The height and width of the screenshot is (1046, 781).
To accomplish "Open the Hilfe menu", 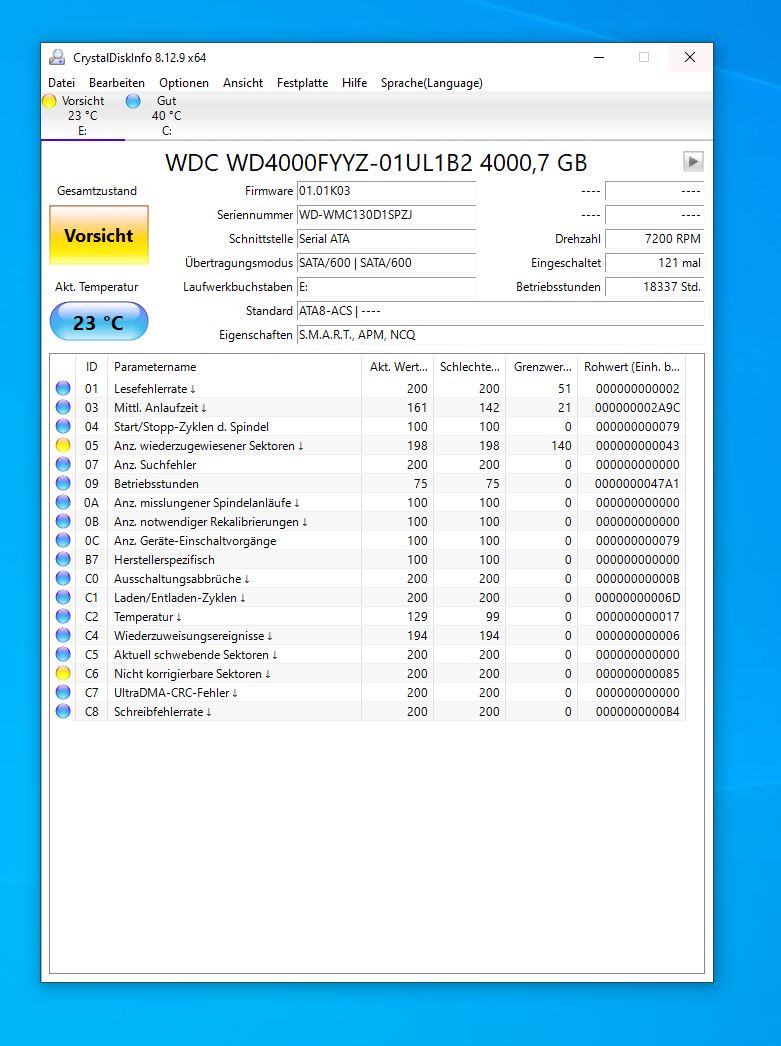I will click(354, 83).
